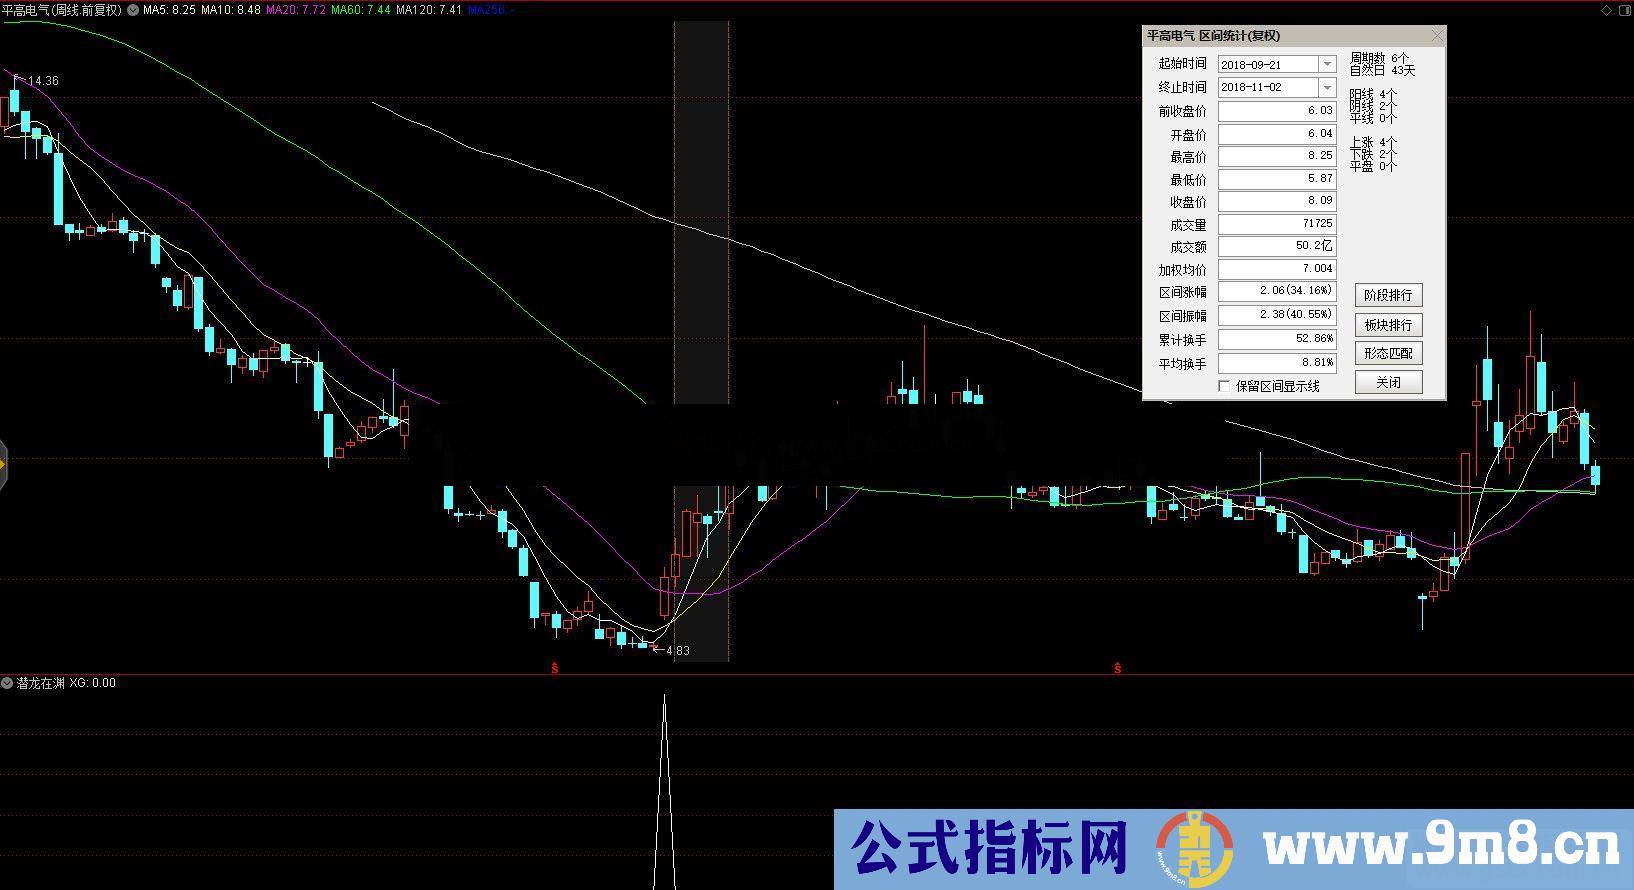Image resolution: width=1634 pixels, height=890 pixels.
Task: Open the 终止时间 date dropdown
Action: (1327, 87)
